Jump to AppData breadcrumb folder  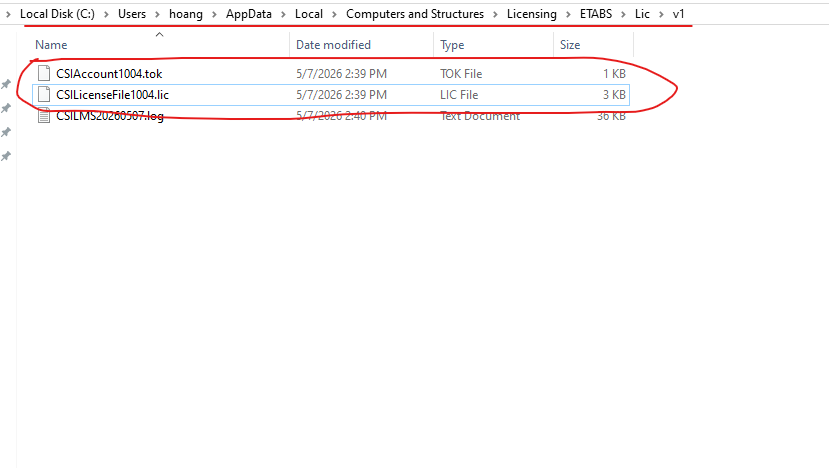tap(248, 14)
